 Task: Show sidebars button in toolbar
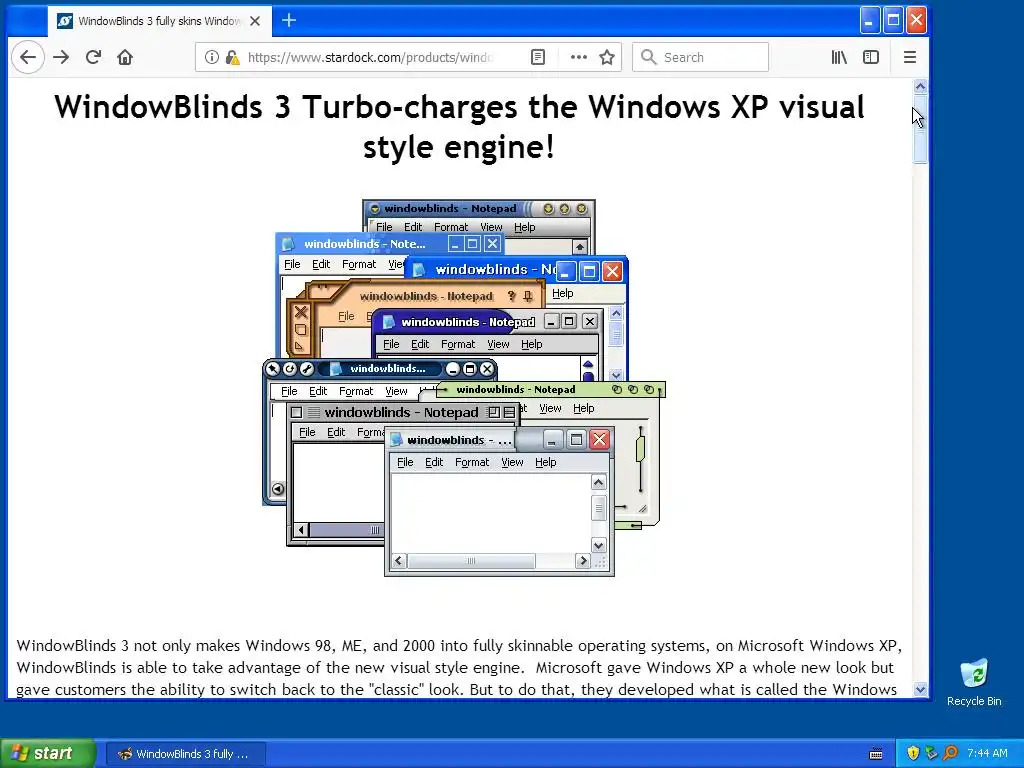(x=871, y=57)
